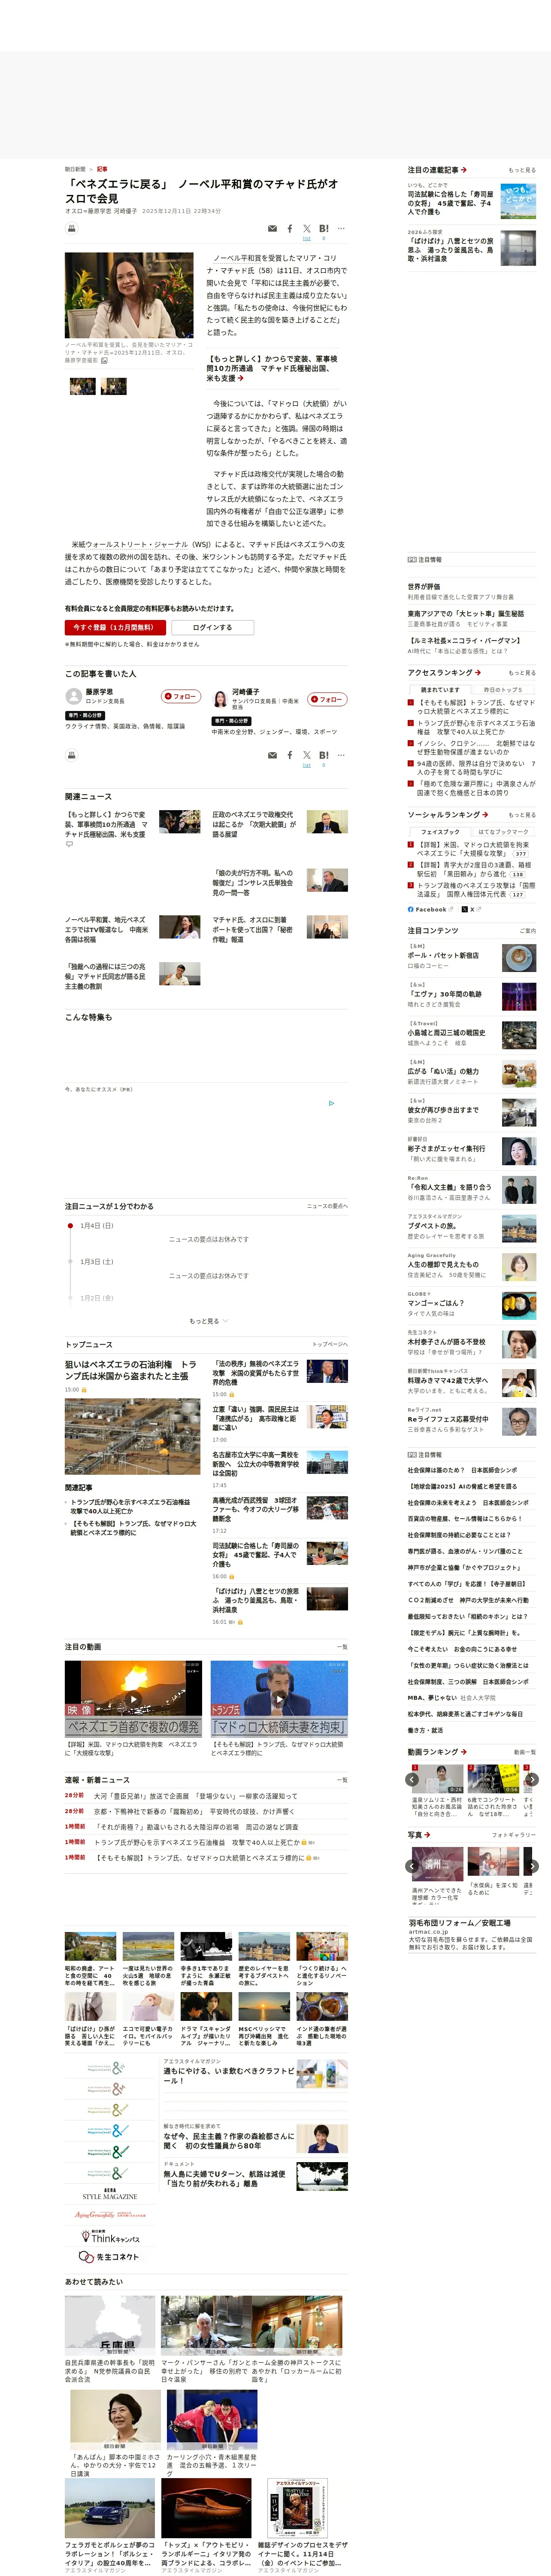Select the フェイスブック social ranking tab
Image resolution: width=551 pixels, height=2576 pixels.
(x=440, y=831)
